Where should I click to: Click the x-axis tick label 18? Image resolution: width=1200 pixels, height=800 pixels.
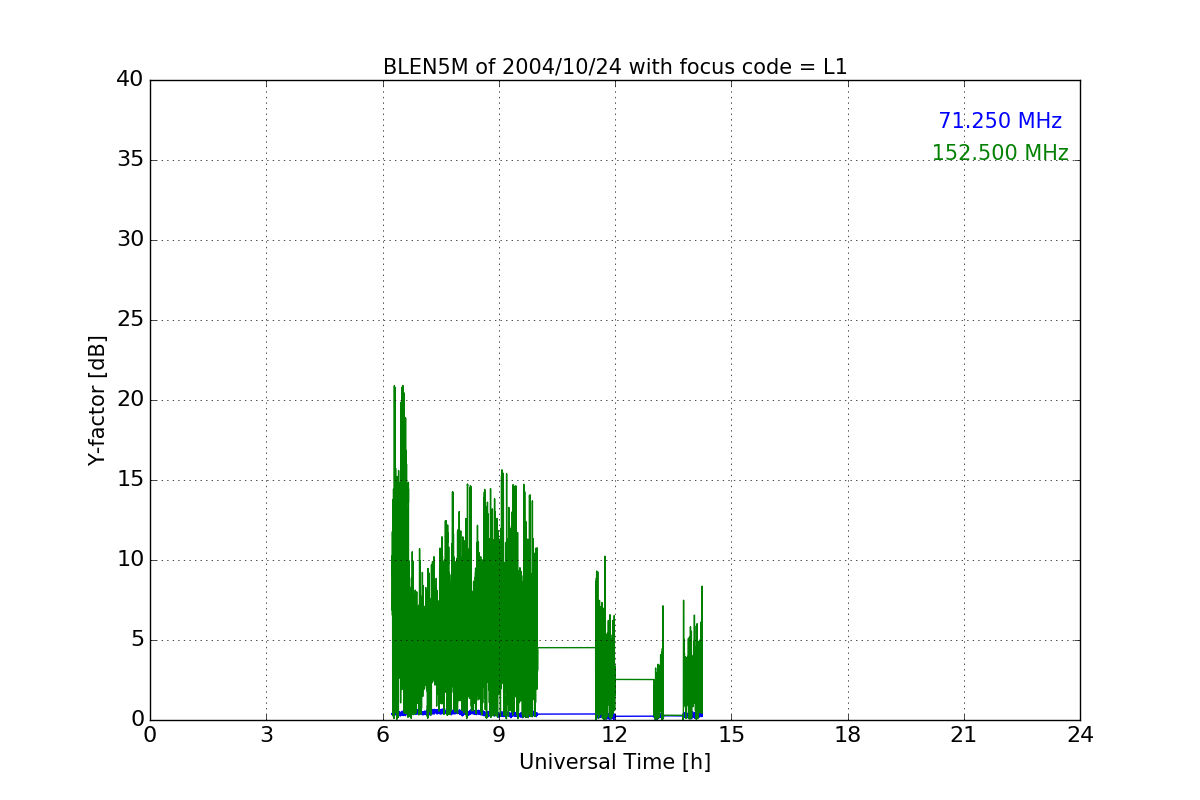pos(848,734)
